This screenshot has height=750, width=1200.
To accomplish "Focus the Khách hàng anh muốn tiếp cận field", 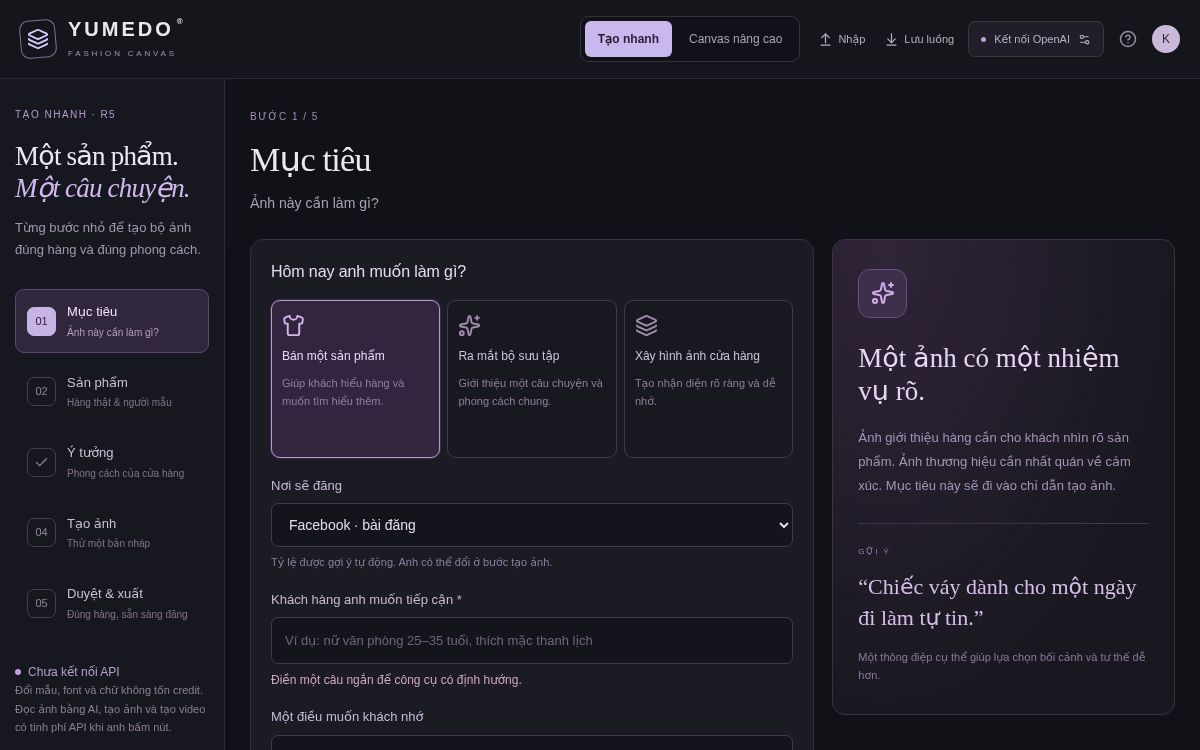I will pos(532,640).
